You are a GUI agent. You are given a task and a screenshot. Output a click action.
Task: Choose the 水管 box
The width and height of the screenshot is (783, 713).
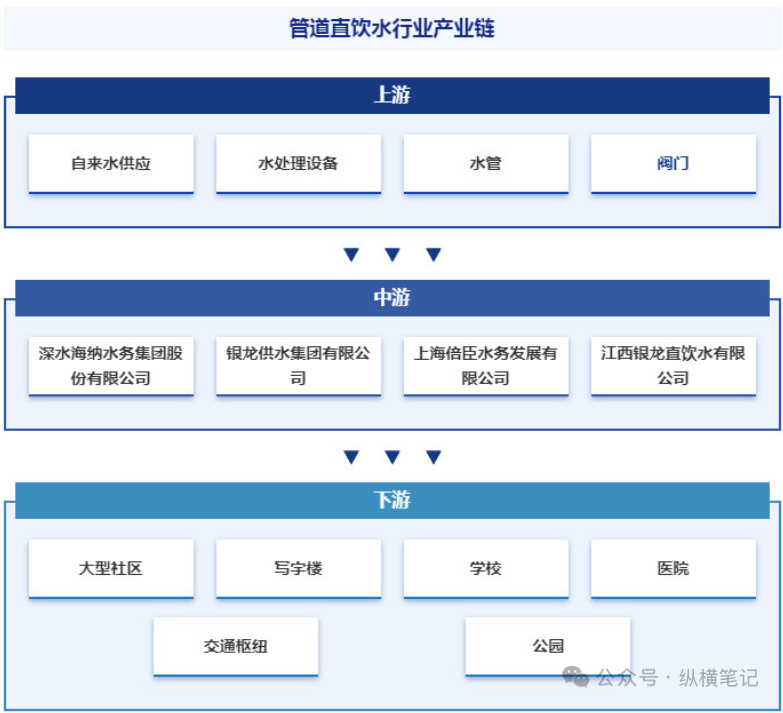(x=486, y=163)
